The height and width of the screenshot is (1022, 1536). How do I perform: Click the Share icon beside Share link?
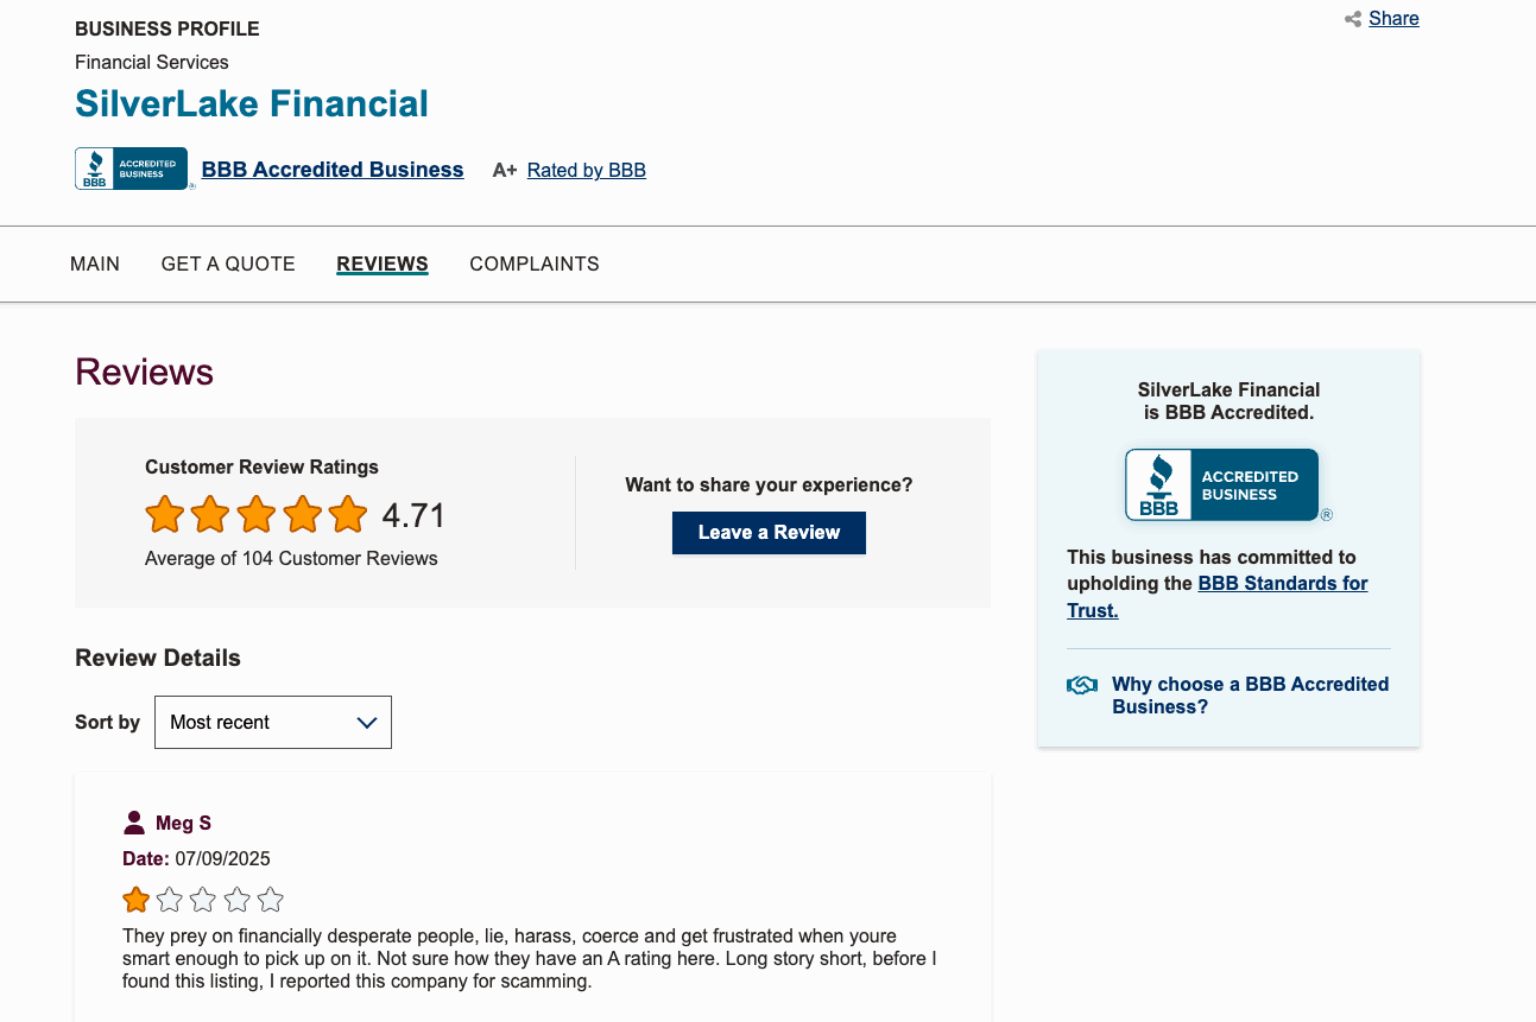pyautogui.click(x=1352, y=18)
